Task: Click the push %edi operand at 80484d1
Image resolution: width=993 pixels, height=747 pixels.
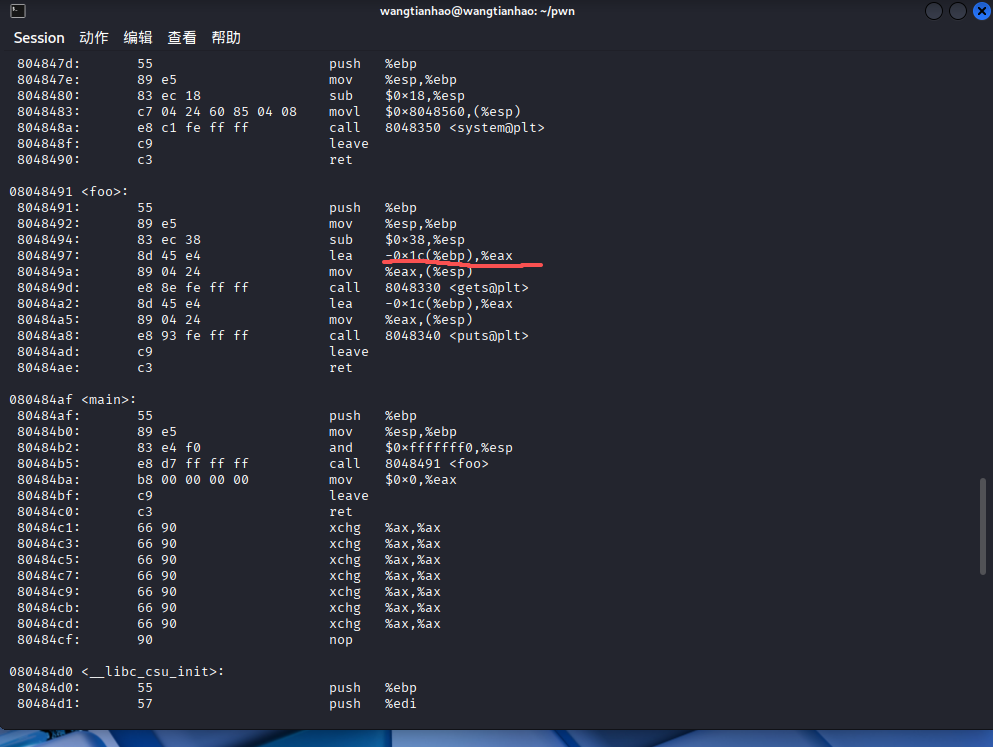Action: tap(401, 704)
